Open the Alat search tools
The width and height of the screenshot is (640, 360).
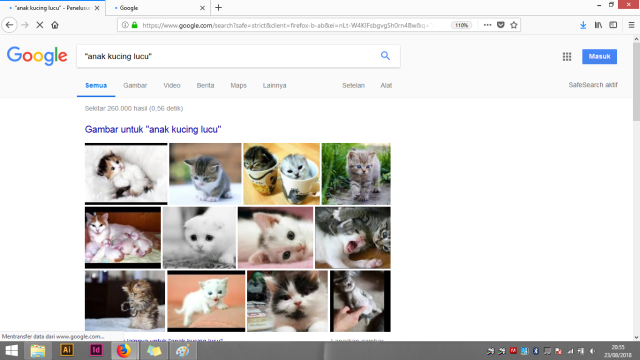[386, 86]
